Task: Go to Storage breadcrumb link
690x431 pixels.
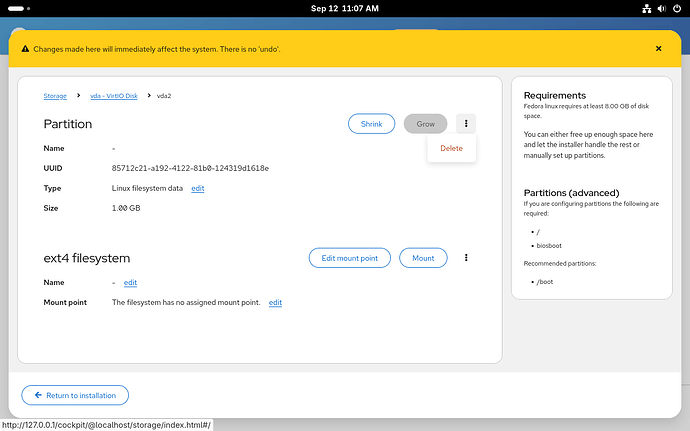Action: [55, 96]
